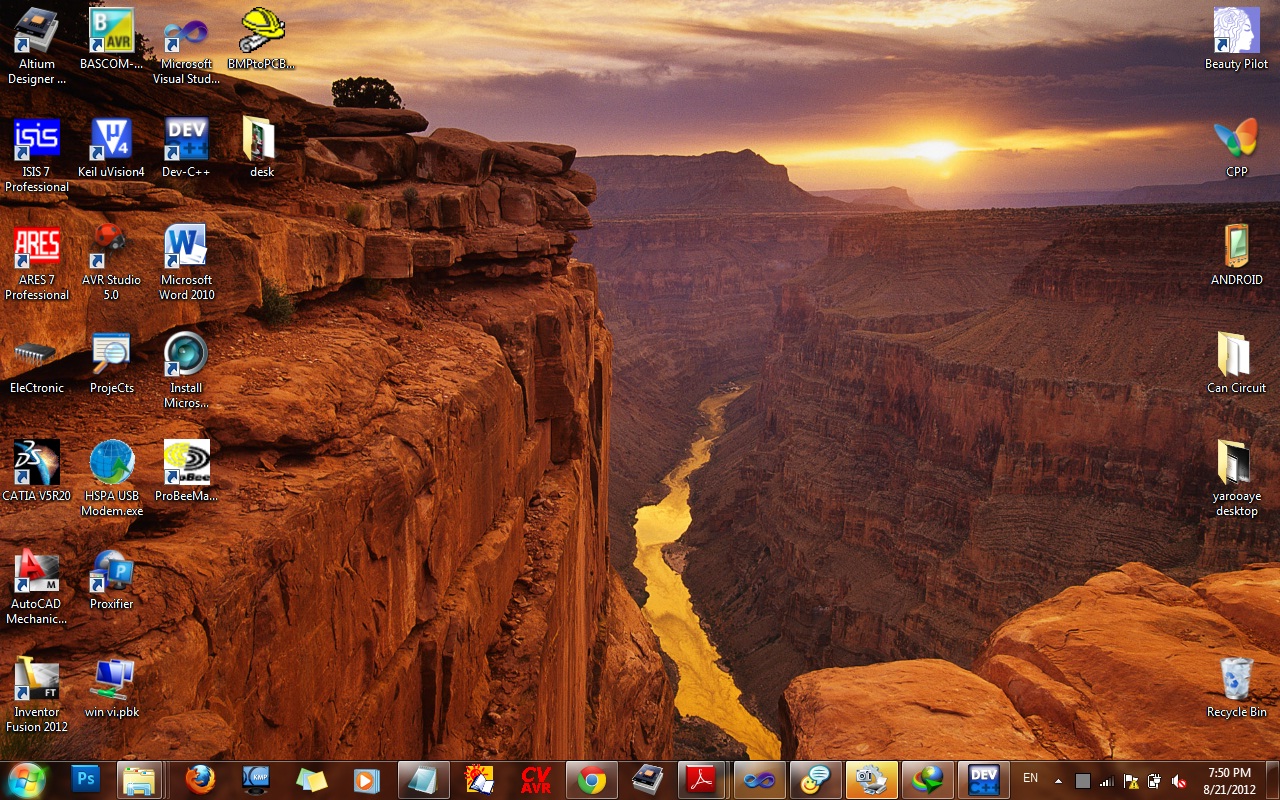The width and height of the screenshot is (1280, 800).
Task: Click the Install Micros... desktop shortcut
Action: [186, 371]
